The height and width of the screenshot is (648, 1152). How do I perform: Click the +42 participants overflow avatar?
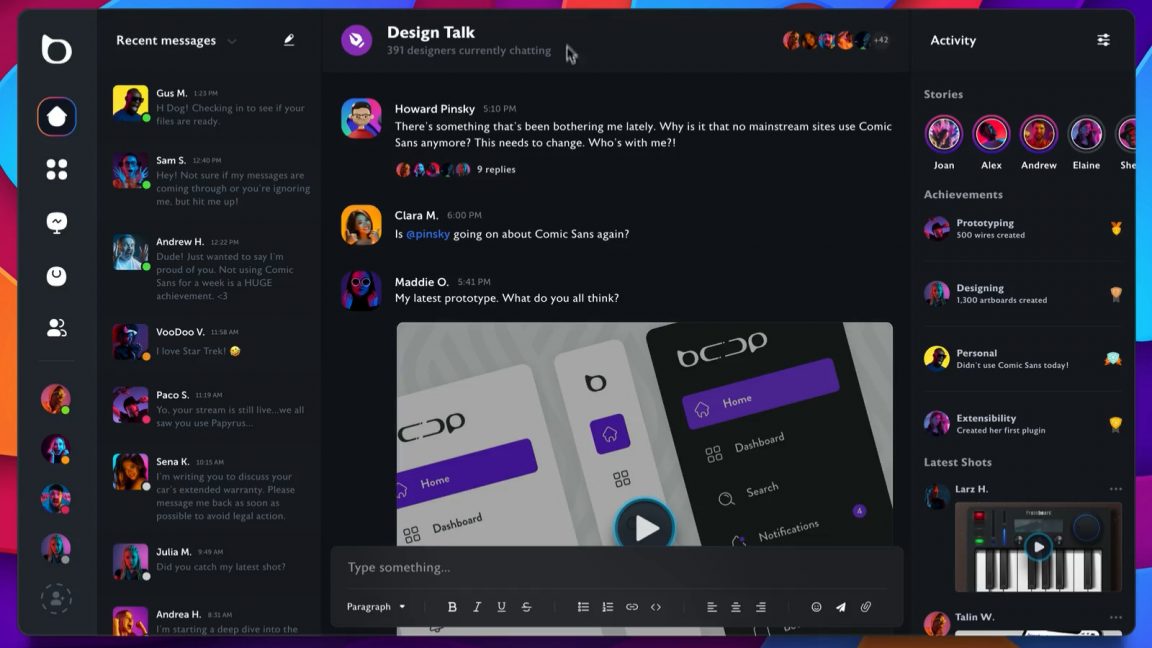pyautogui.click(x=880, y=41)
